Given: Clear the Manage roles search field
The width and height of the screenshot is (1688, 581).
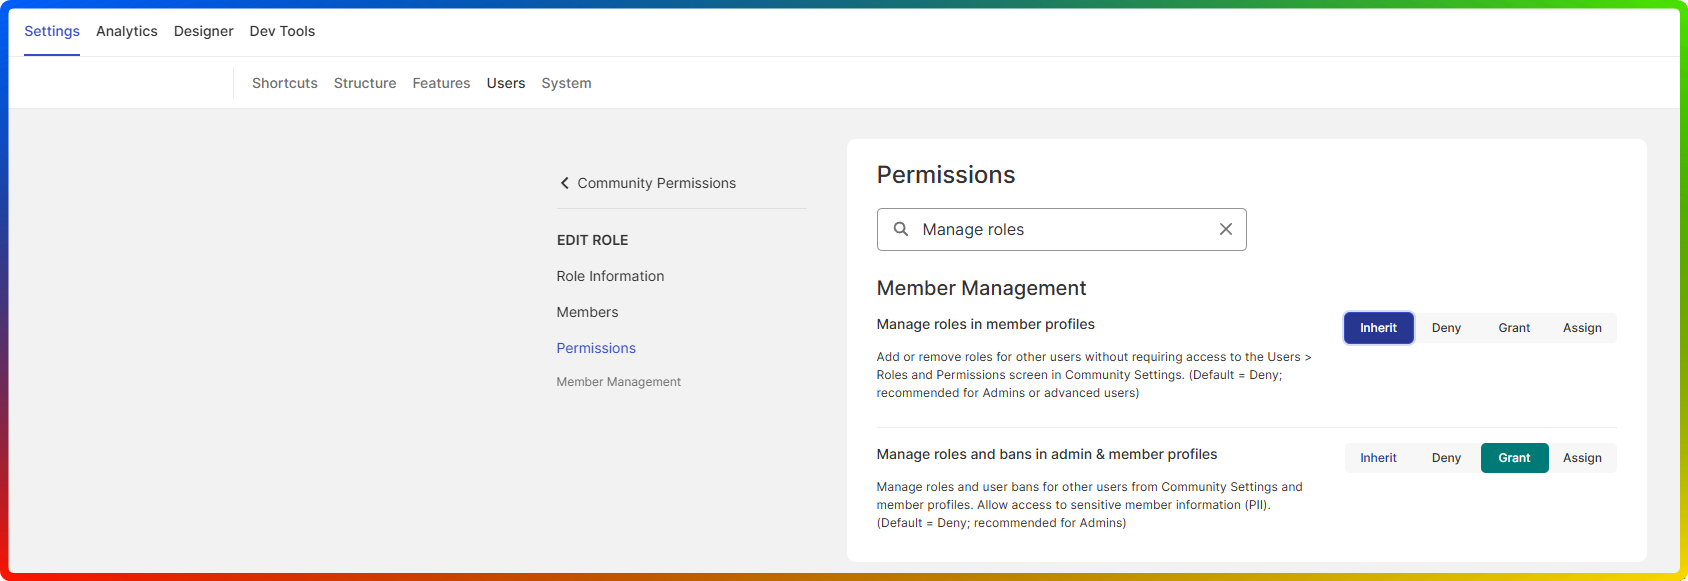Looking at the screenshot, I should tap(1225, 229).
